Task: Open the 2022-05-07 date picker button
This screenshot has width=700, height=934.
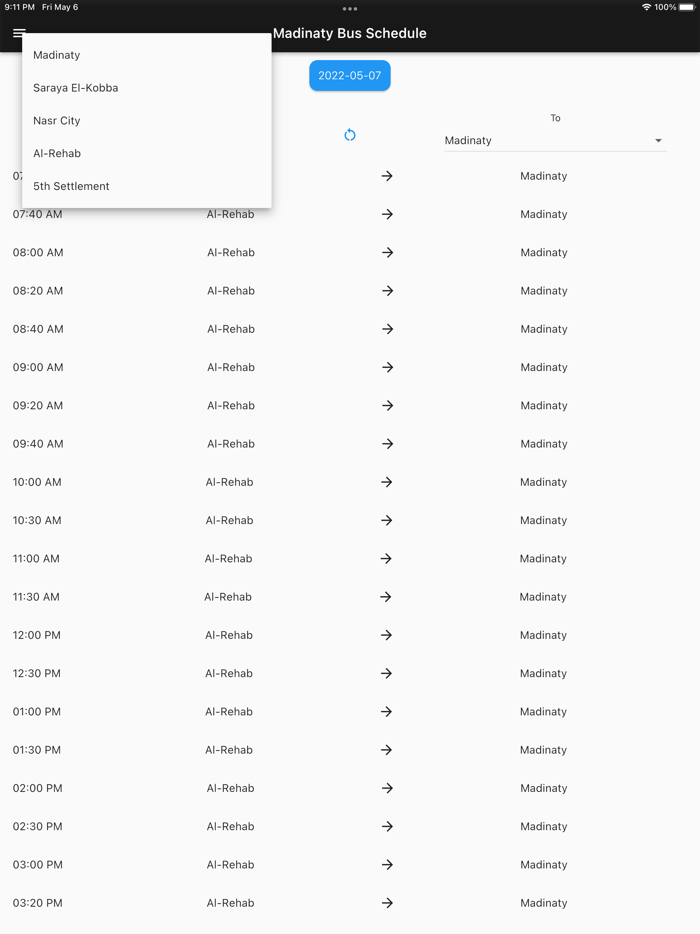Action: (x=349, y=75)
